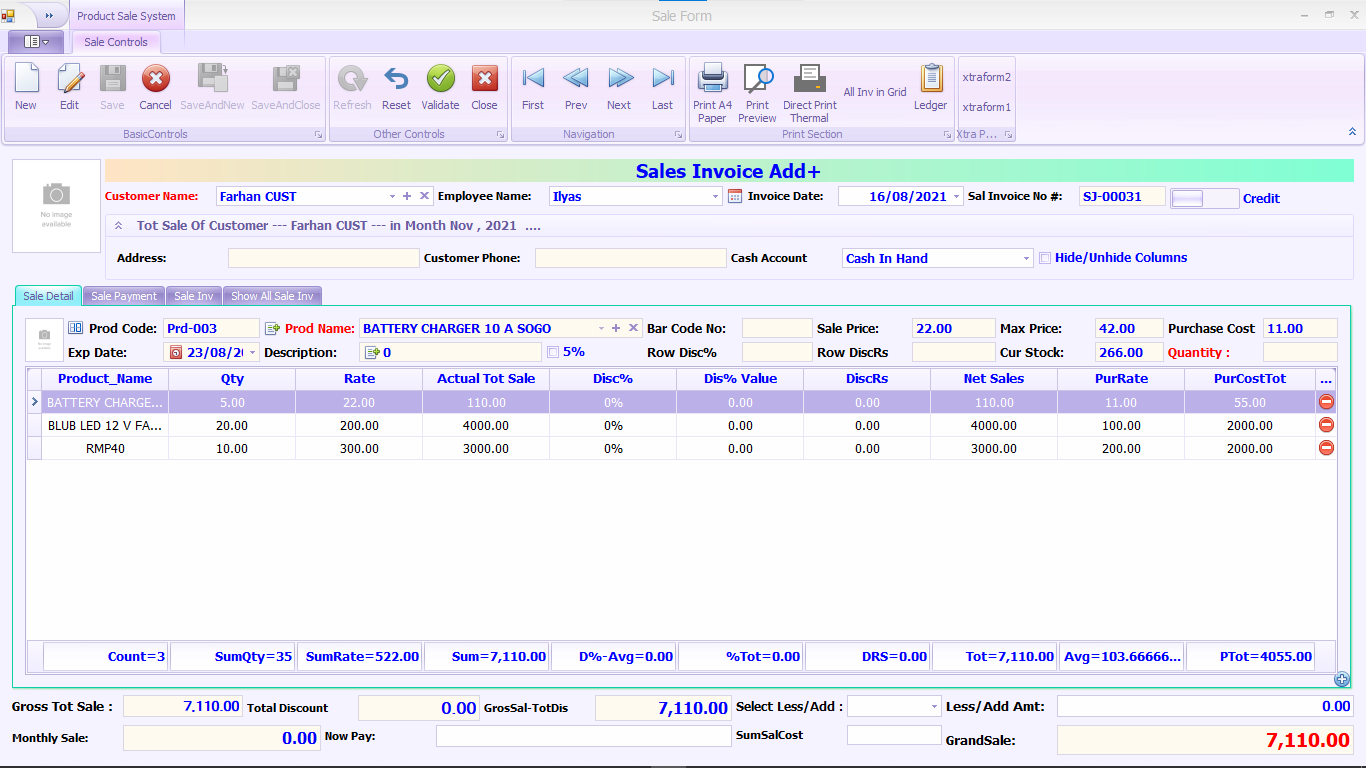Open the Ledger clipboard icon

pos(931,79)
